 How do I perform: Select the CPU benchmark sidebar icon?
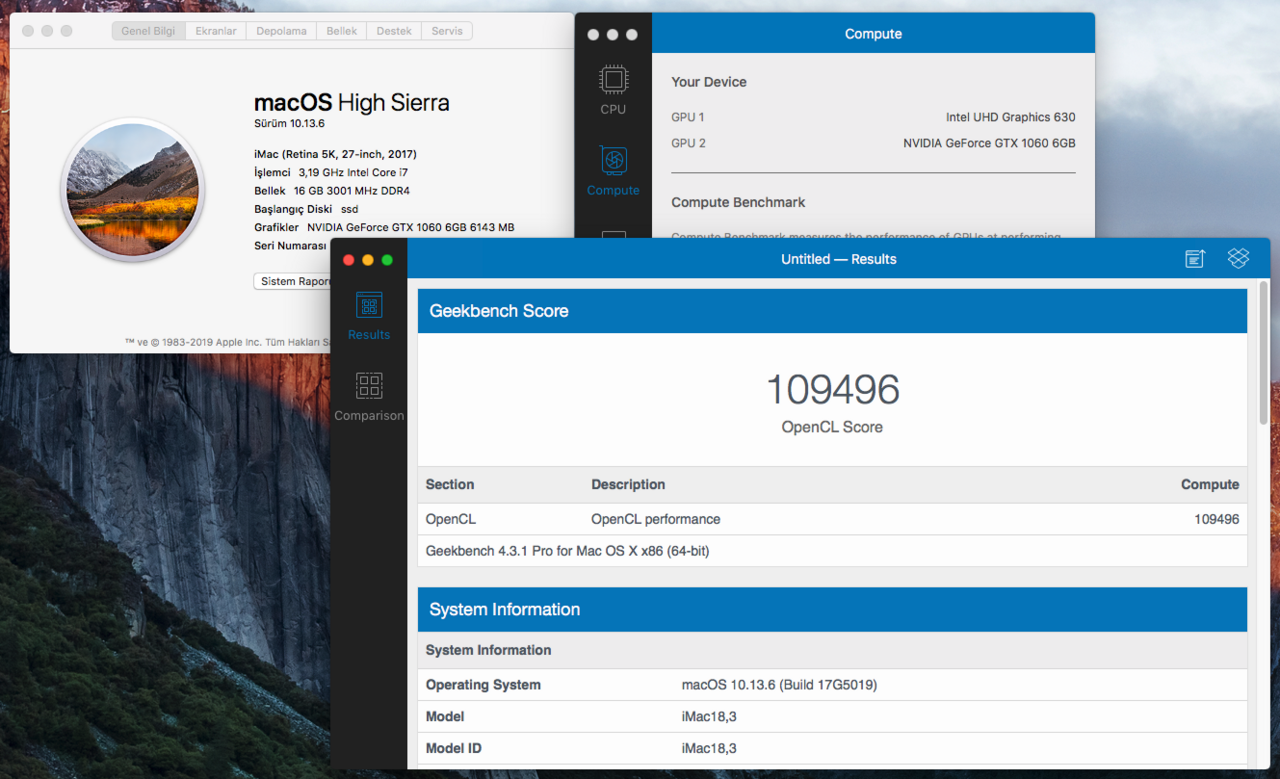tap(613, 90)
